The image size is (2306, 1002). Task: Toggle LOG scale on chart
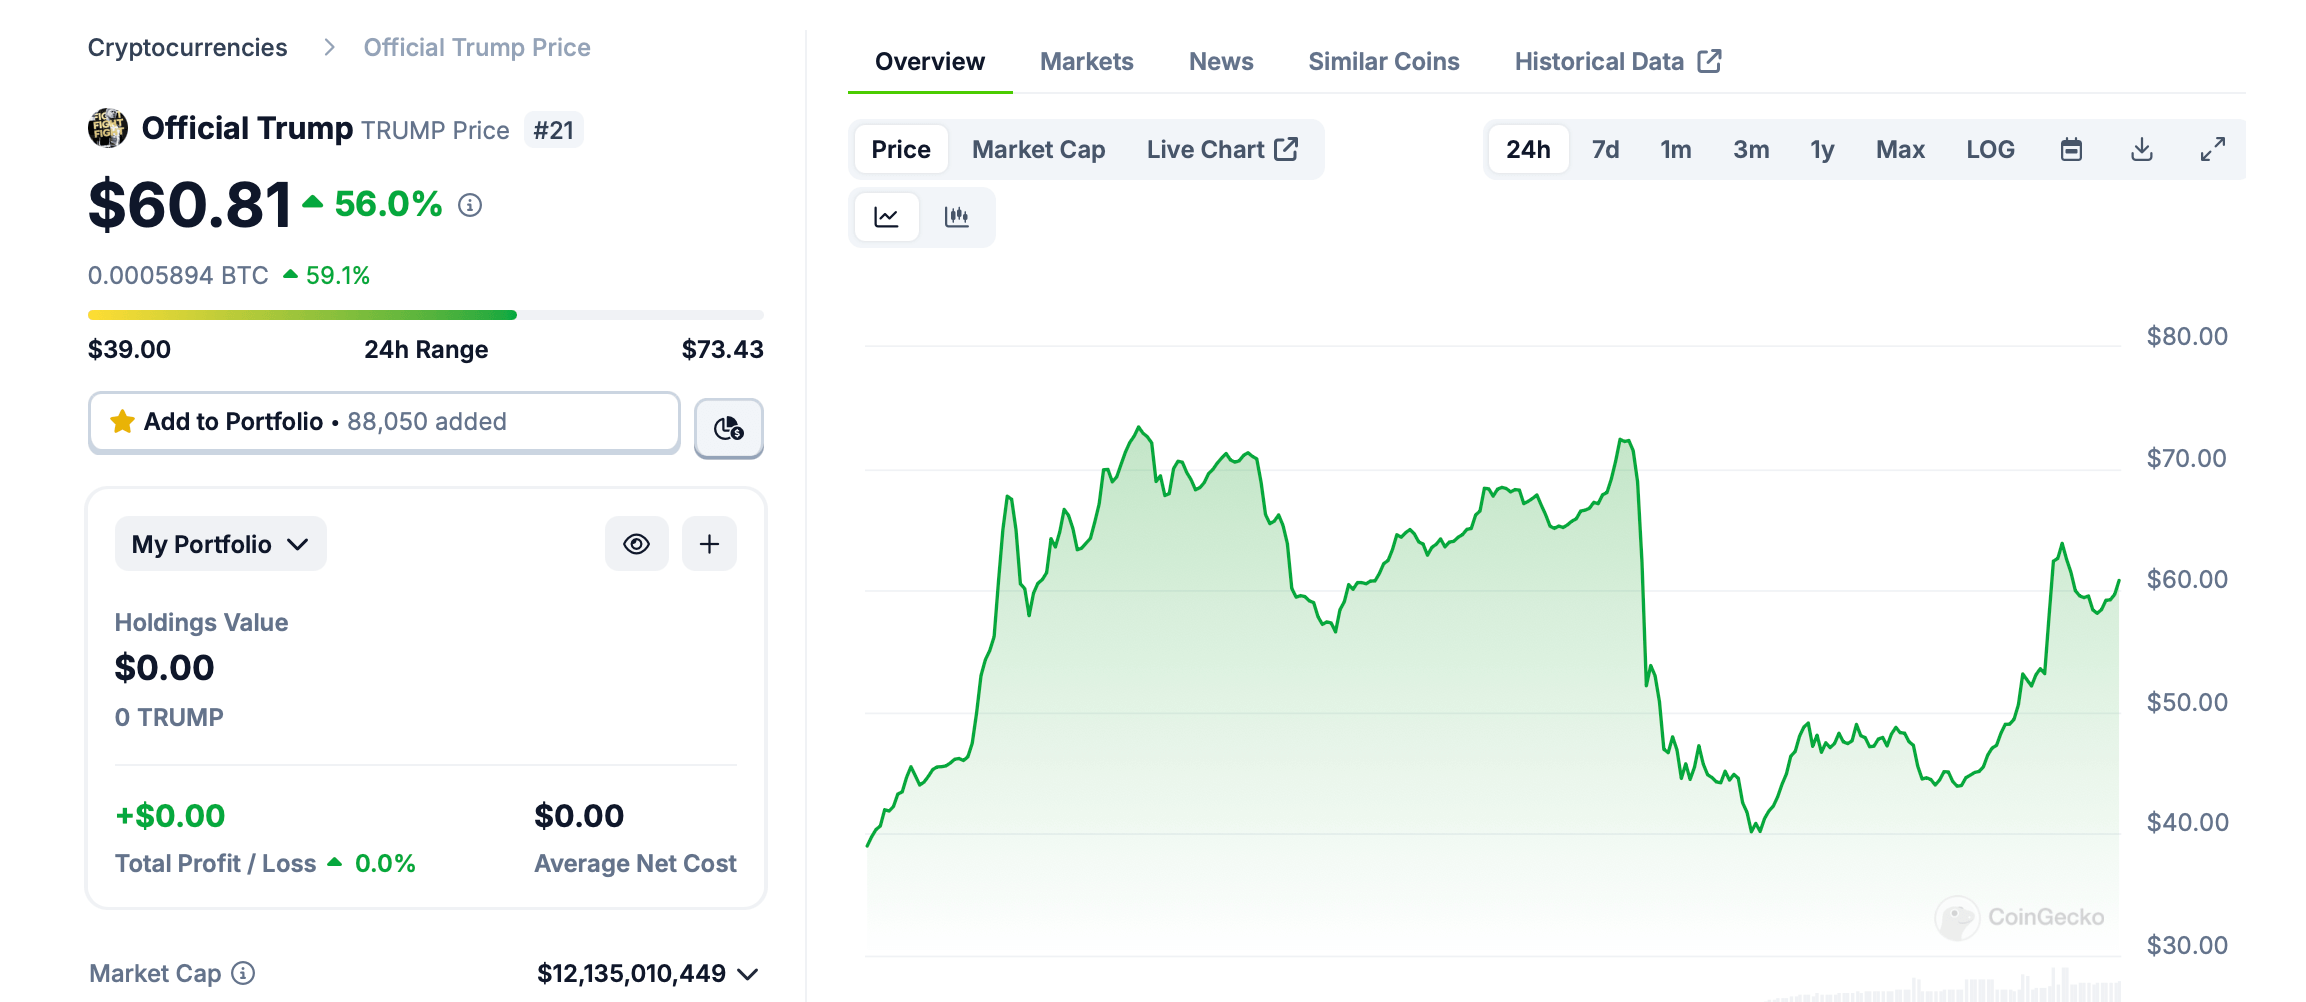pyautogui.click(x=1990, y=150)
